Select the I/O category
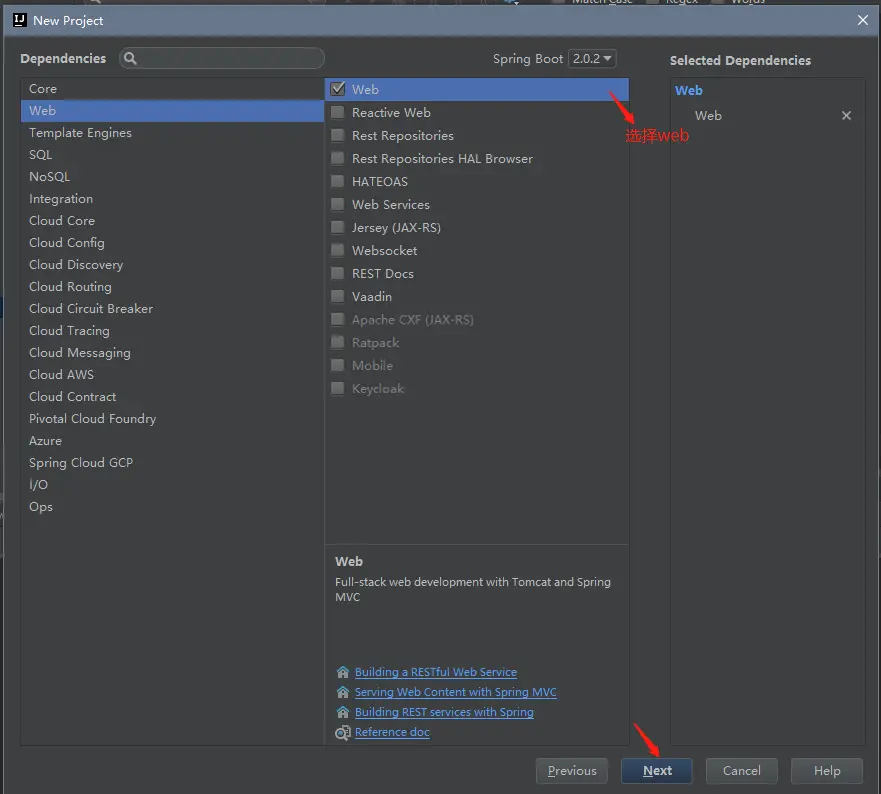881x794 pixels. pyautogui.click(x=172, y=484)
